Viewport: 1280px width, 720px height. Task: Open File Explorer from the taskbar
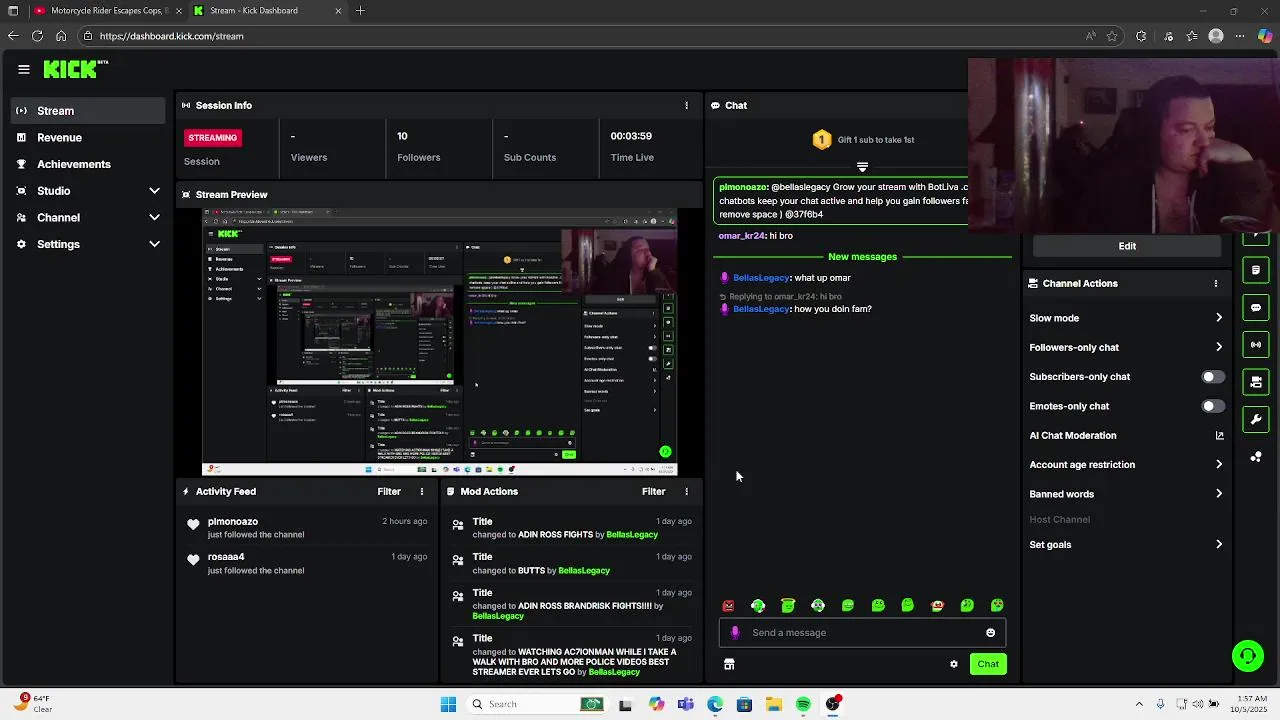[774, 704]
